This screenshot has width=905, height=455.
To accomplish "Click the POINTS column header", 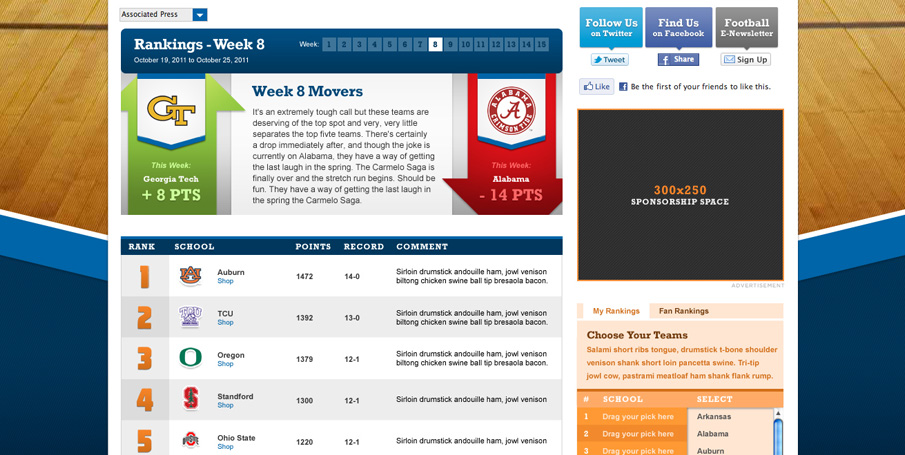I will 313,247.
